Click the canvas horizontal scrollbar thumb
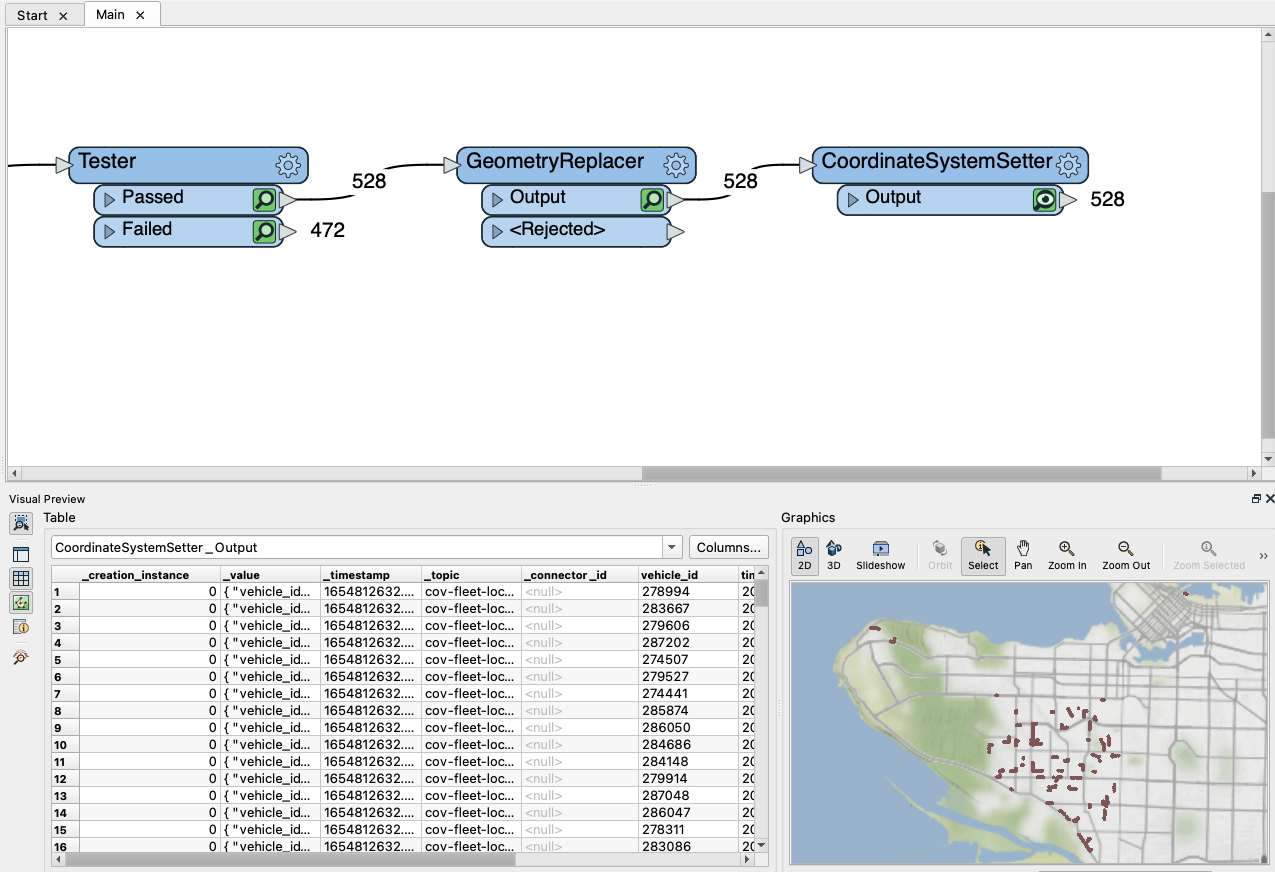This screenshot has height=872, width=1275. pyautogui.click(x=901, y=473)
